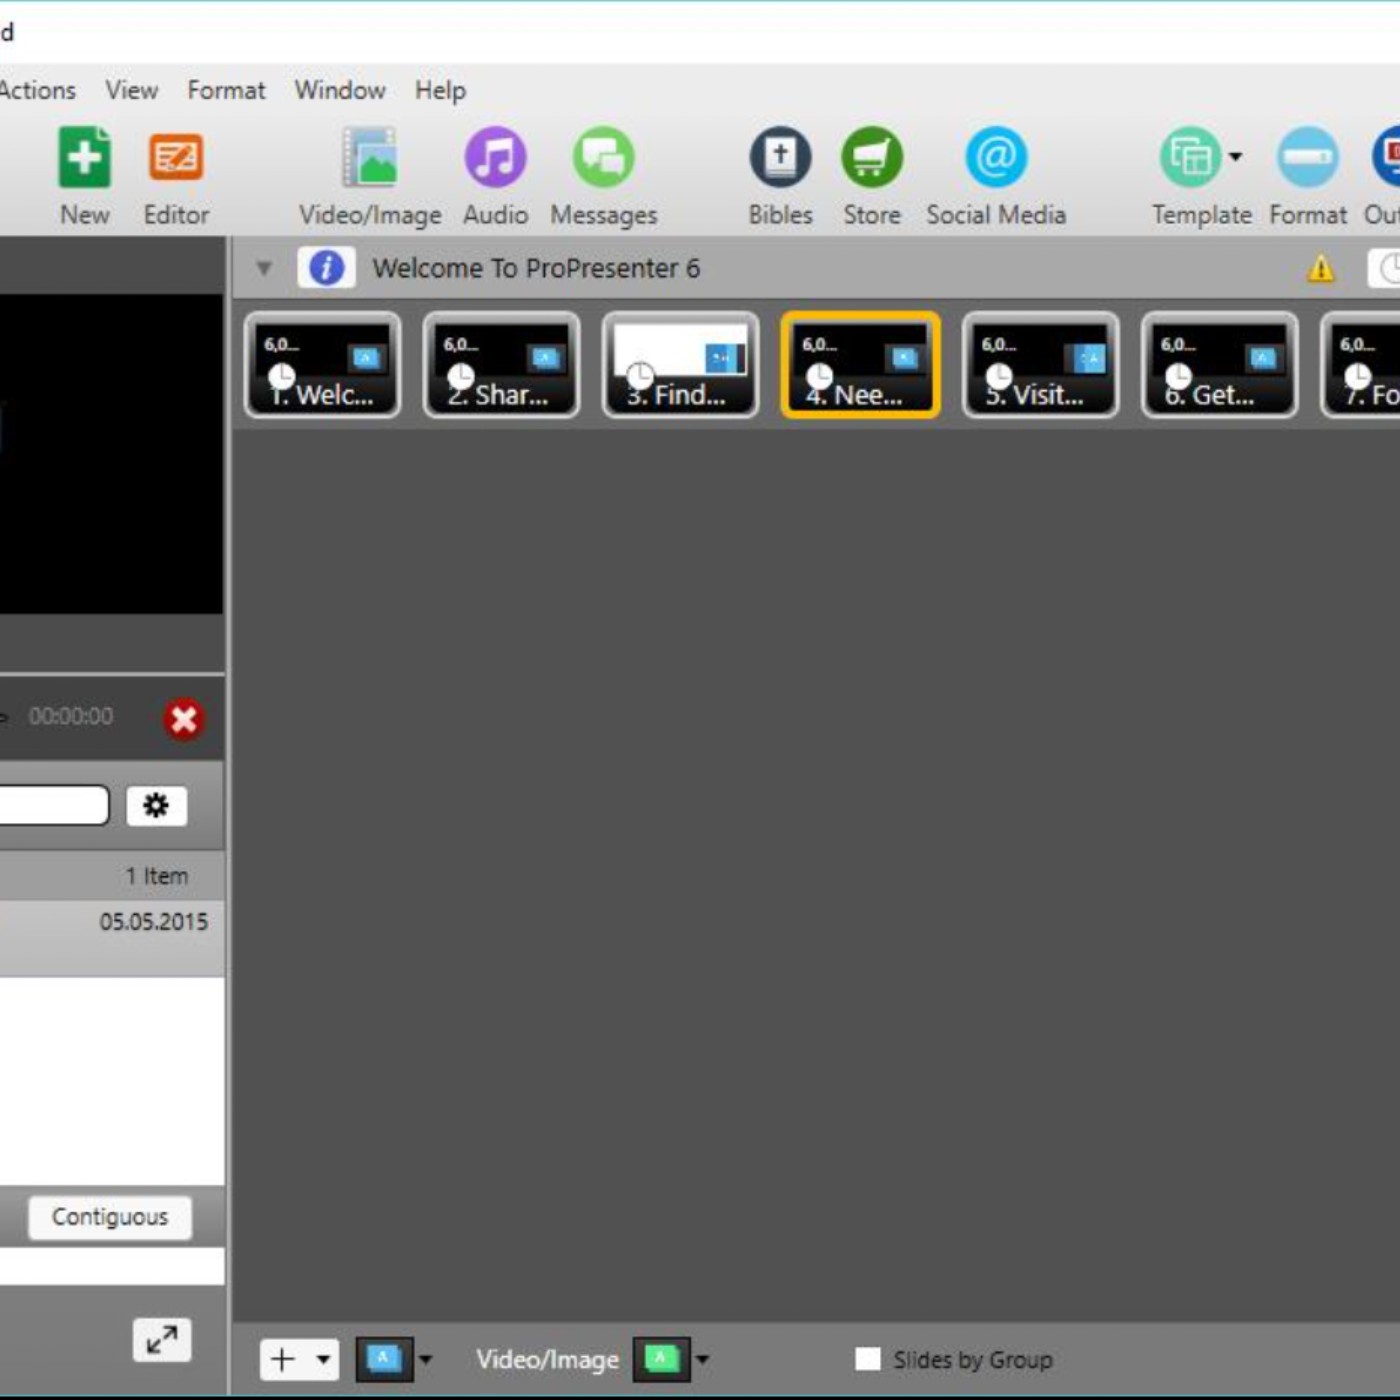
Task: Open the Actions menu
Action: pyautogui.click(x=37, y=90)
